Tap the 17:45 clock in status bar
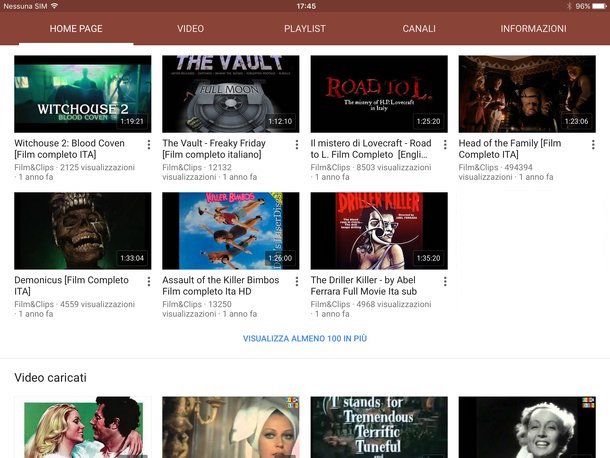 [306, 6]
